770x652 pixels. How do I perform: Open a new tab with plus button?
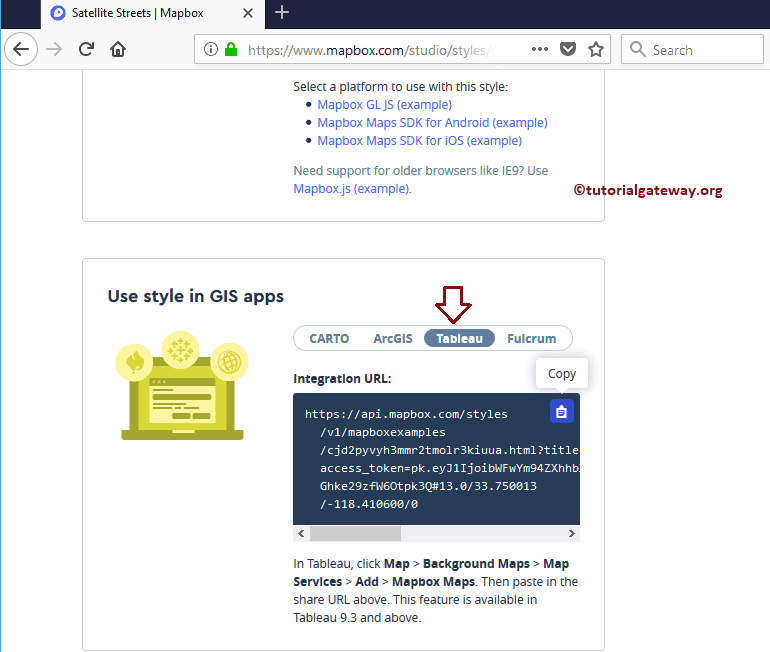coord(282,12)
